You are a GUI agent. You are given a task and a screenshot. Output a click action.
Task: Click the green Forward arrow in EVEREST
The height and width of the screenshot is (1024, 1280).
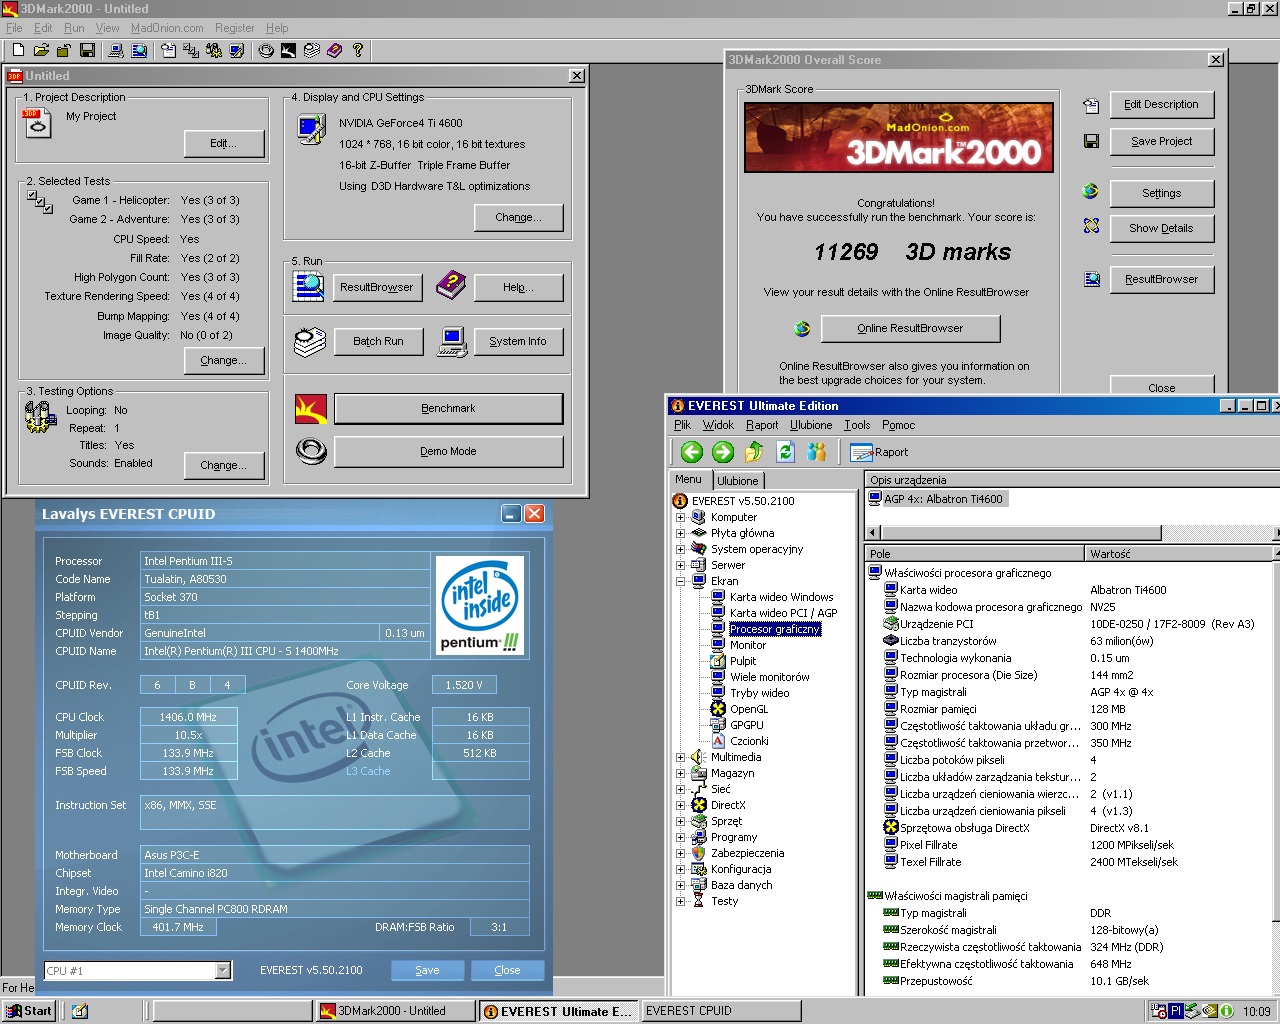pos(723,452)
